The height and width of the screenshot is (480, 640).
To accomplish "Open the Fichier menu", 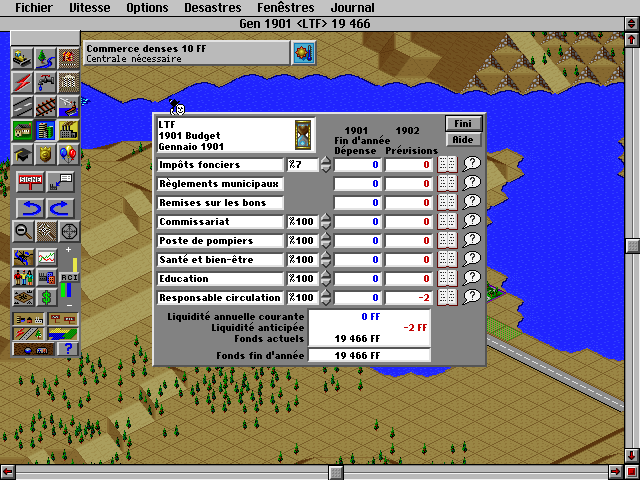I will click(x=34, y=8).
